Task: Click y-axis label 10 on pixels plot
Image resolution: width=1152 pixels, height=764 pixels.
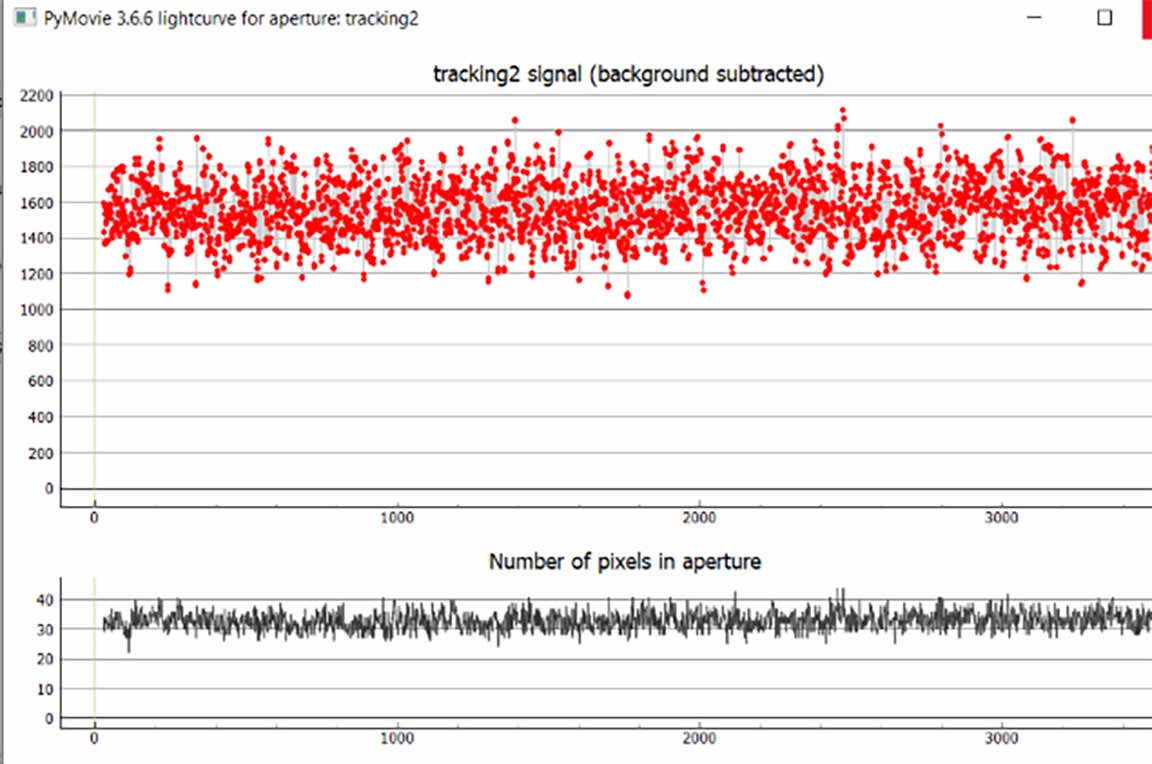Action: pos(45,689)
